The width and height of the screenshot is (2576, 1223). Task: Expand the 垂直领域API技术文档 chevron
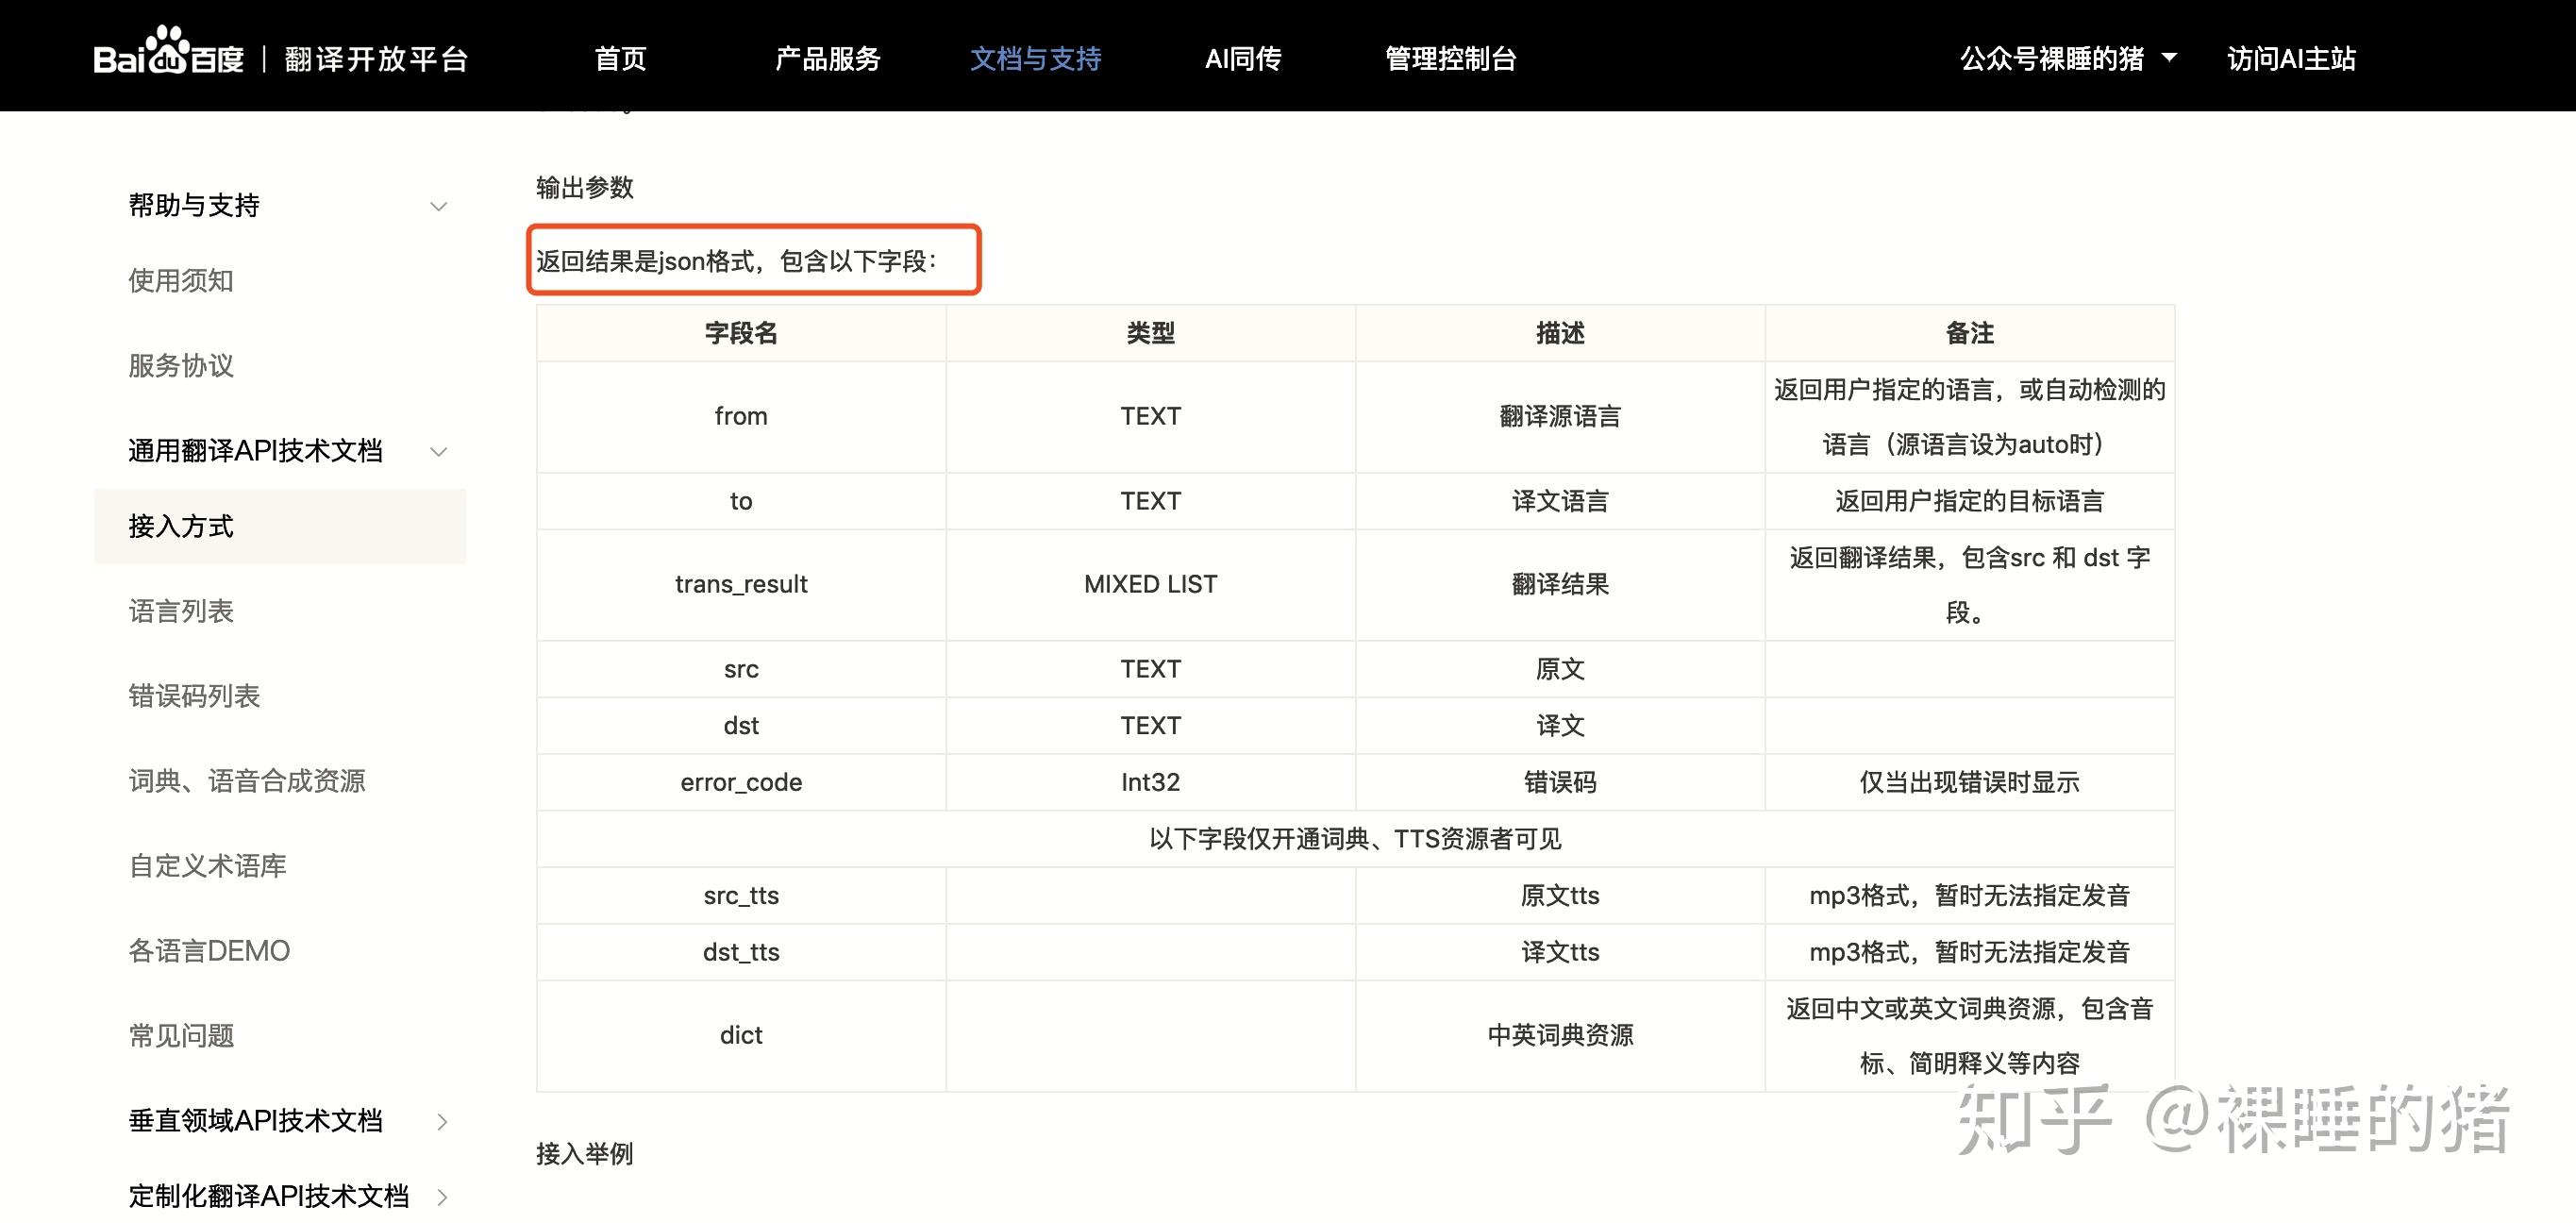tap(442, 1122)
